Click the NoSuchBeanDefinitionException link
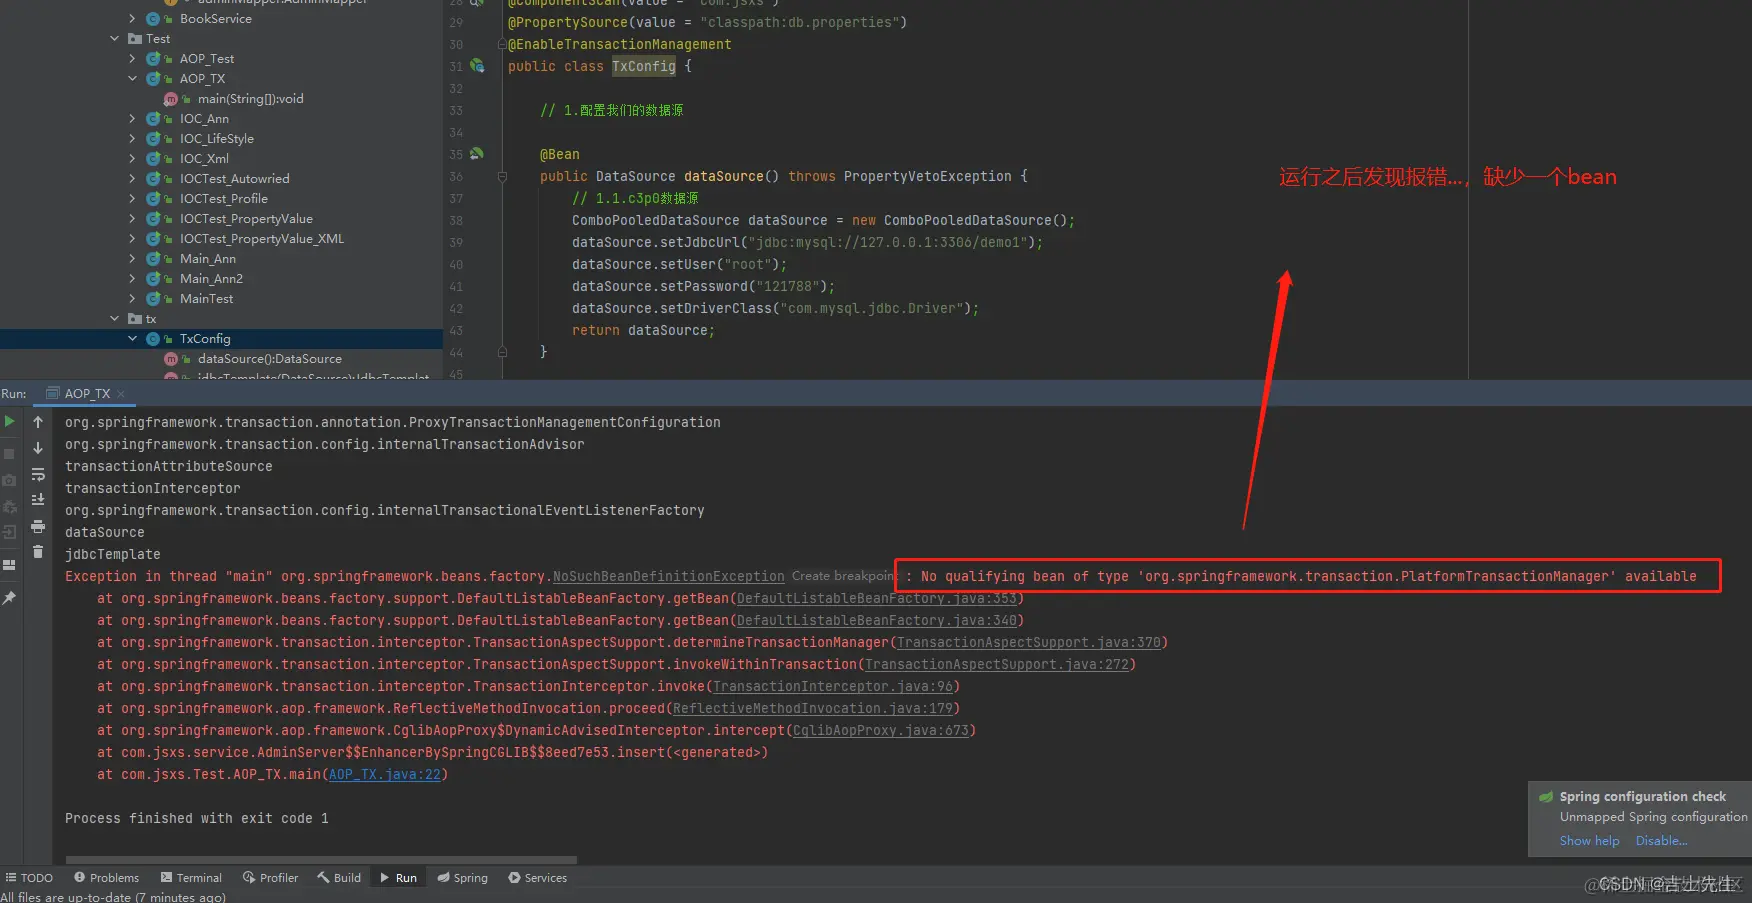Screen dimensions: 1752x903 click(x=669, y=577)
